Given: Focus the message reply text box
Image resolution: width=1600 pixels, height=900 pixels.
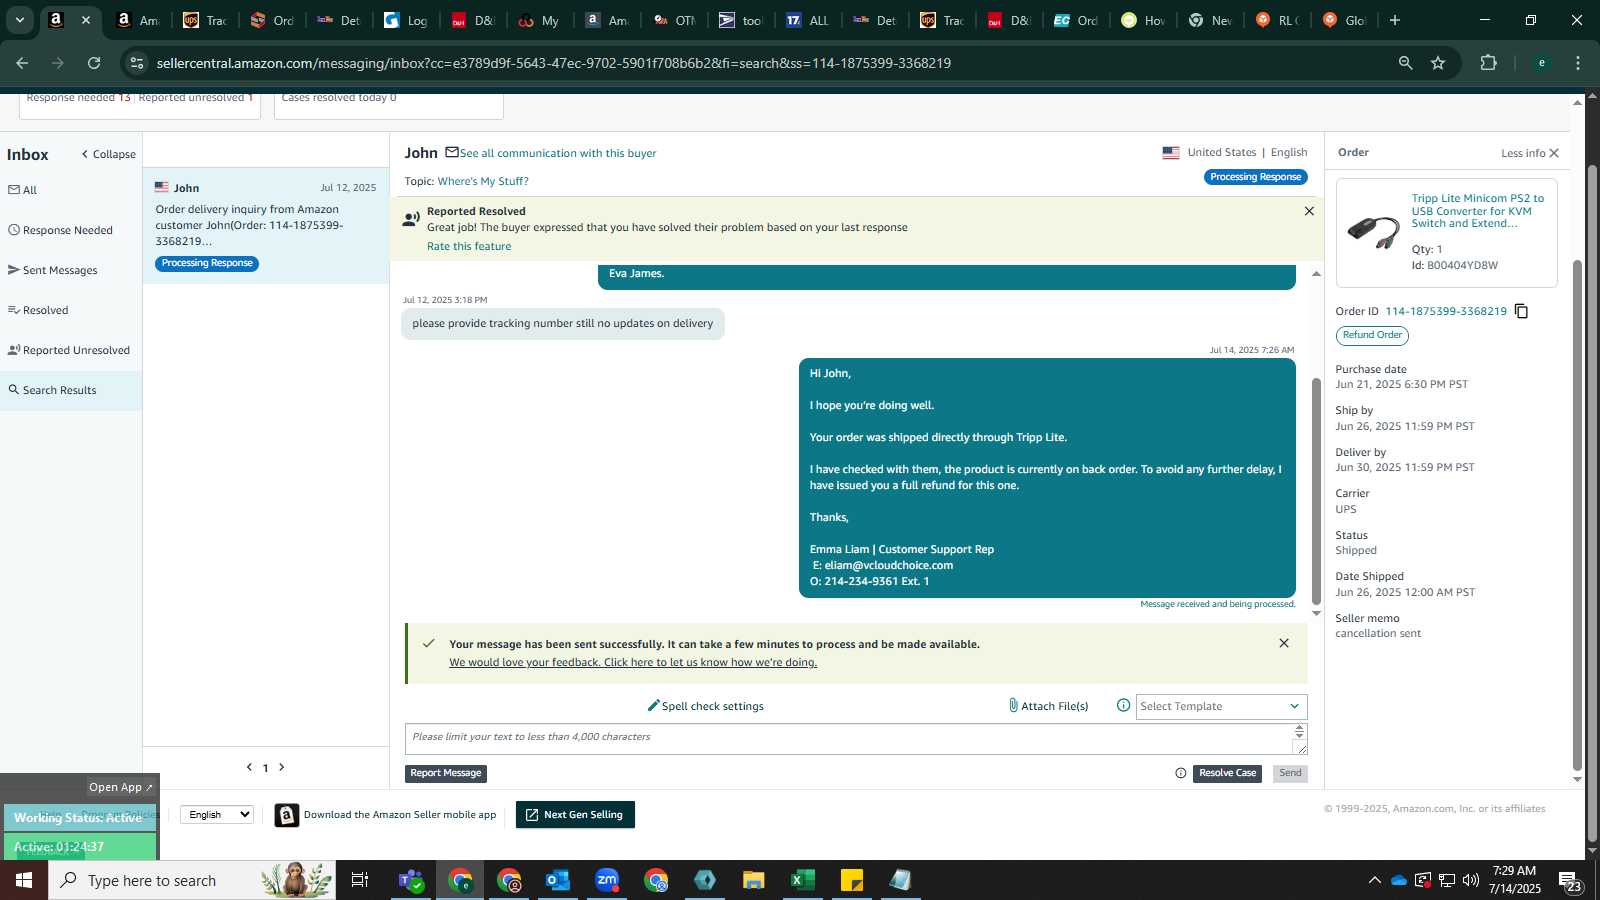Looking at the screenshot, I should coord(848,739).
